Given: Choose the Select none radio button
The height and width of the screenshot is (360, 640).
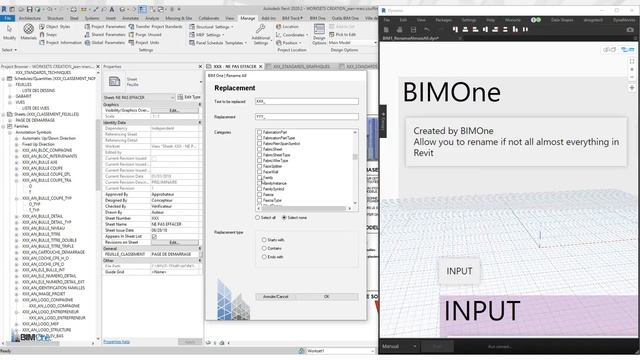Looking at the screenshot, I should [284, 218].
